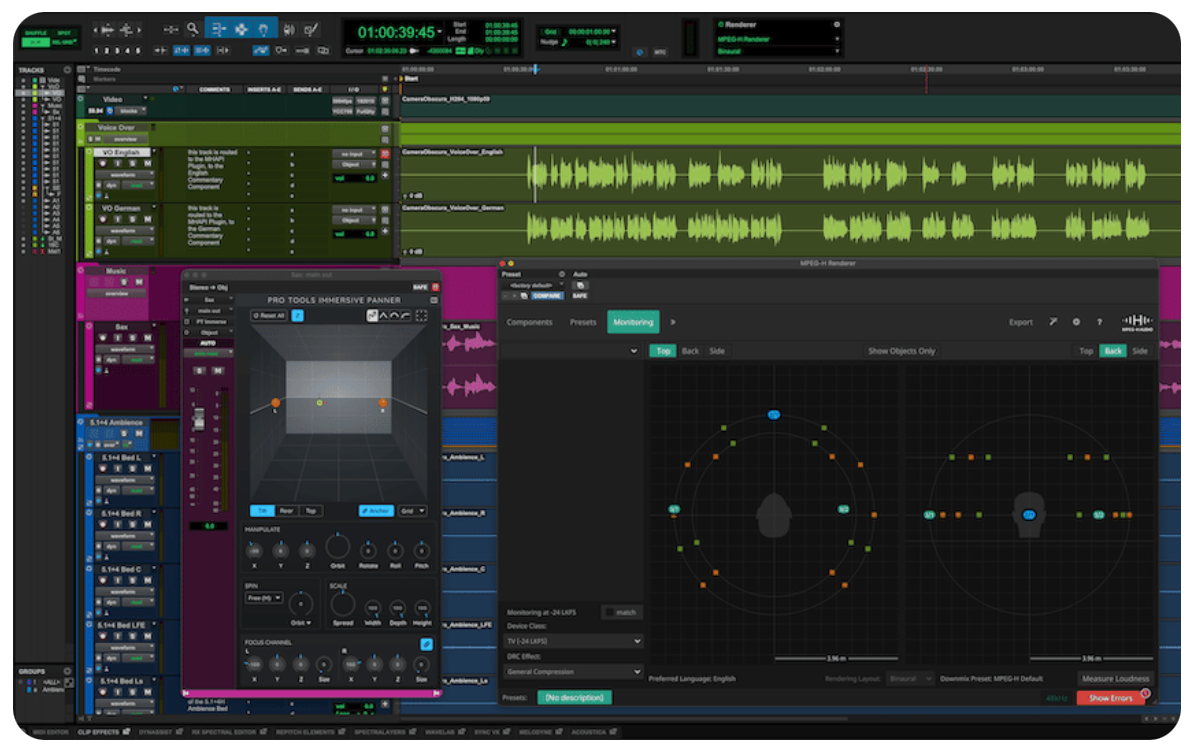Open the empty dropdown above the renderer component list

tap(571, 351)
